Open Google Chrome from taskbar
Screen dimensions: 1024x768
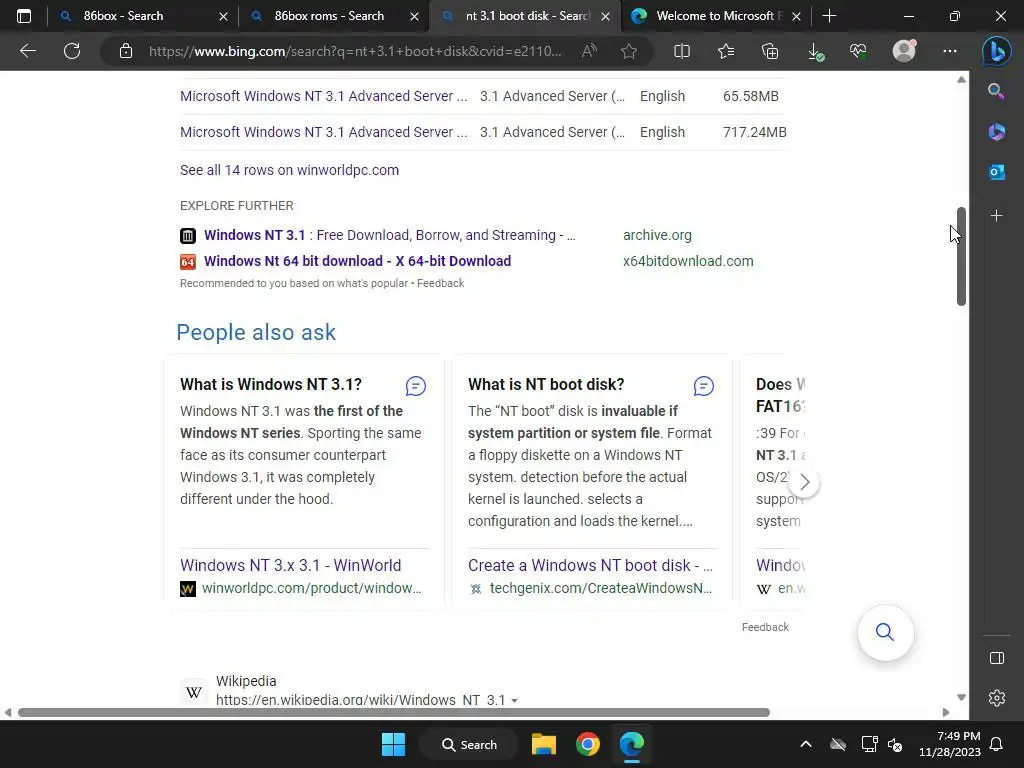click(x=588, y=744)
